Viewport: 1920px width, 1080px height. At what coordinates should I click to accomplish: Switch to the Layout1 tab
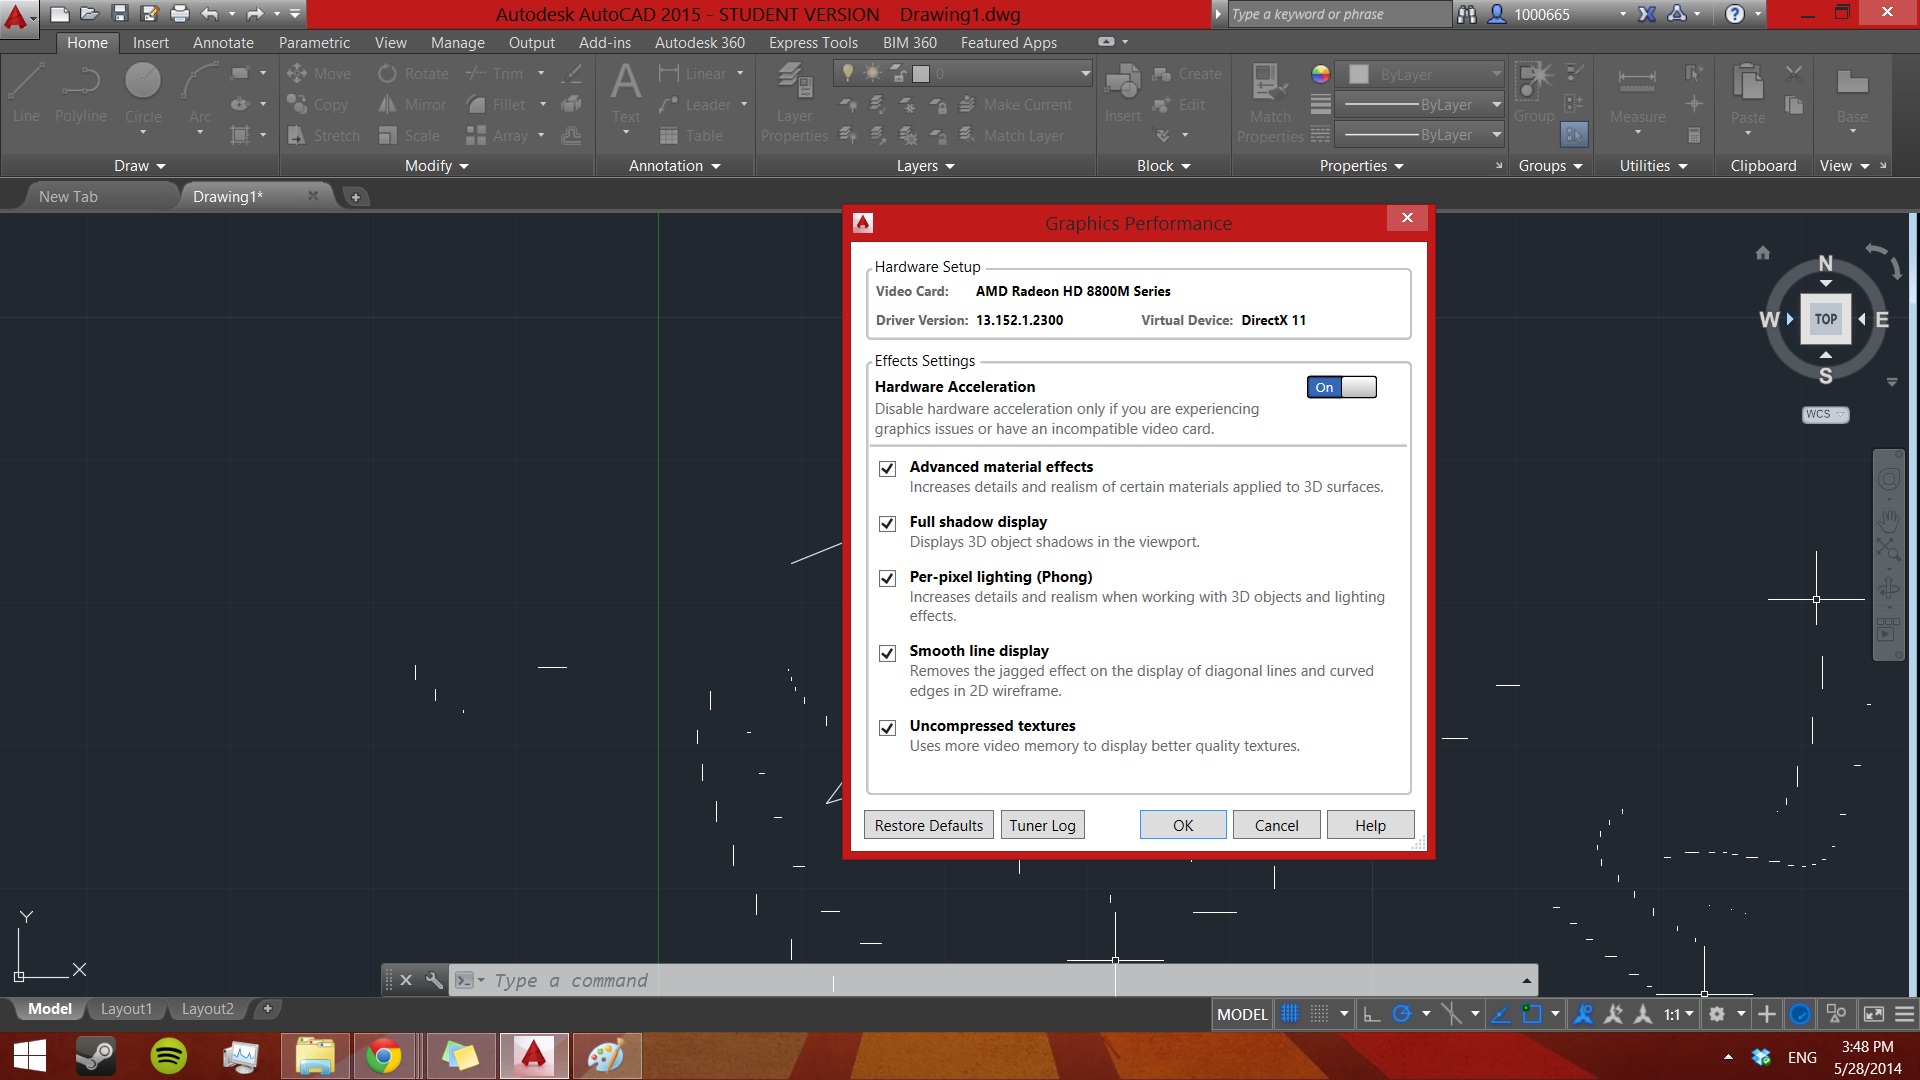(x=126, y=1009)
